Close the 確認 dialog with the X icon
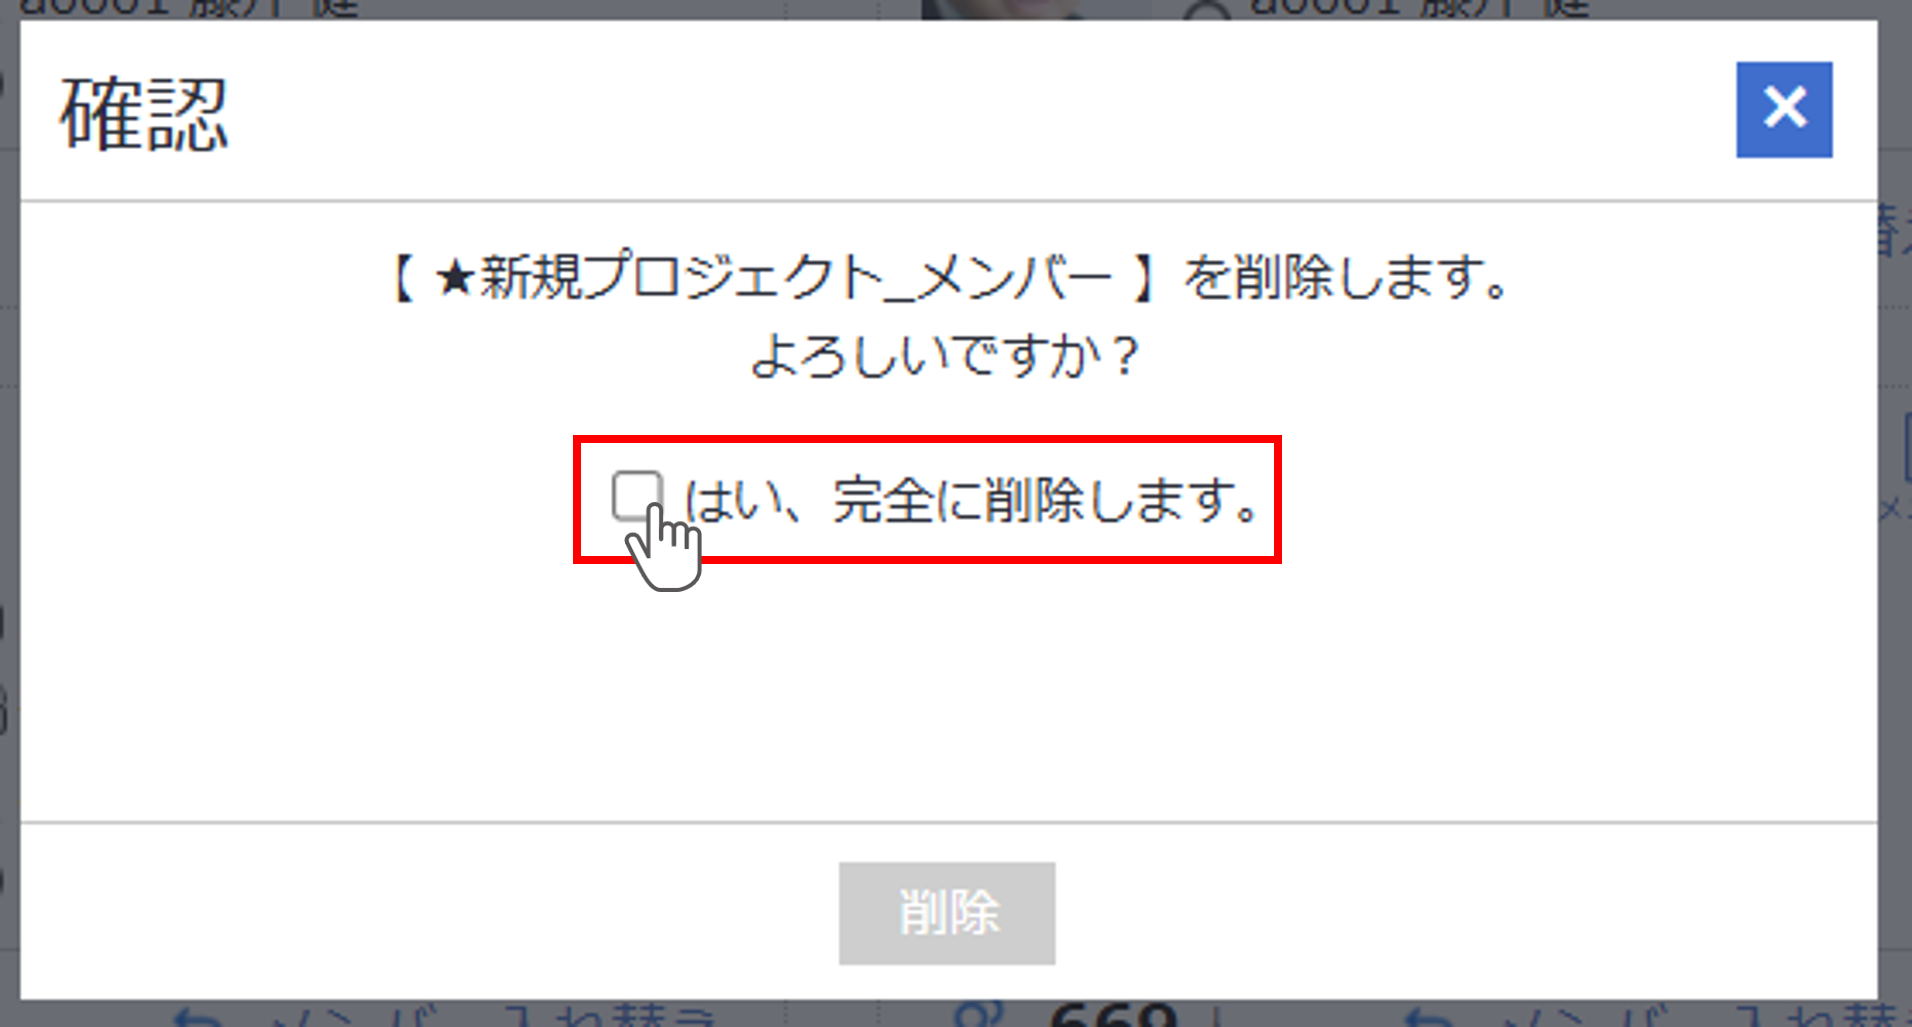 pos(1784,109)
